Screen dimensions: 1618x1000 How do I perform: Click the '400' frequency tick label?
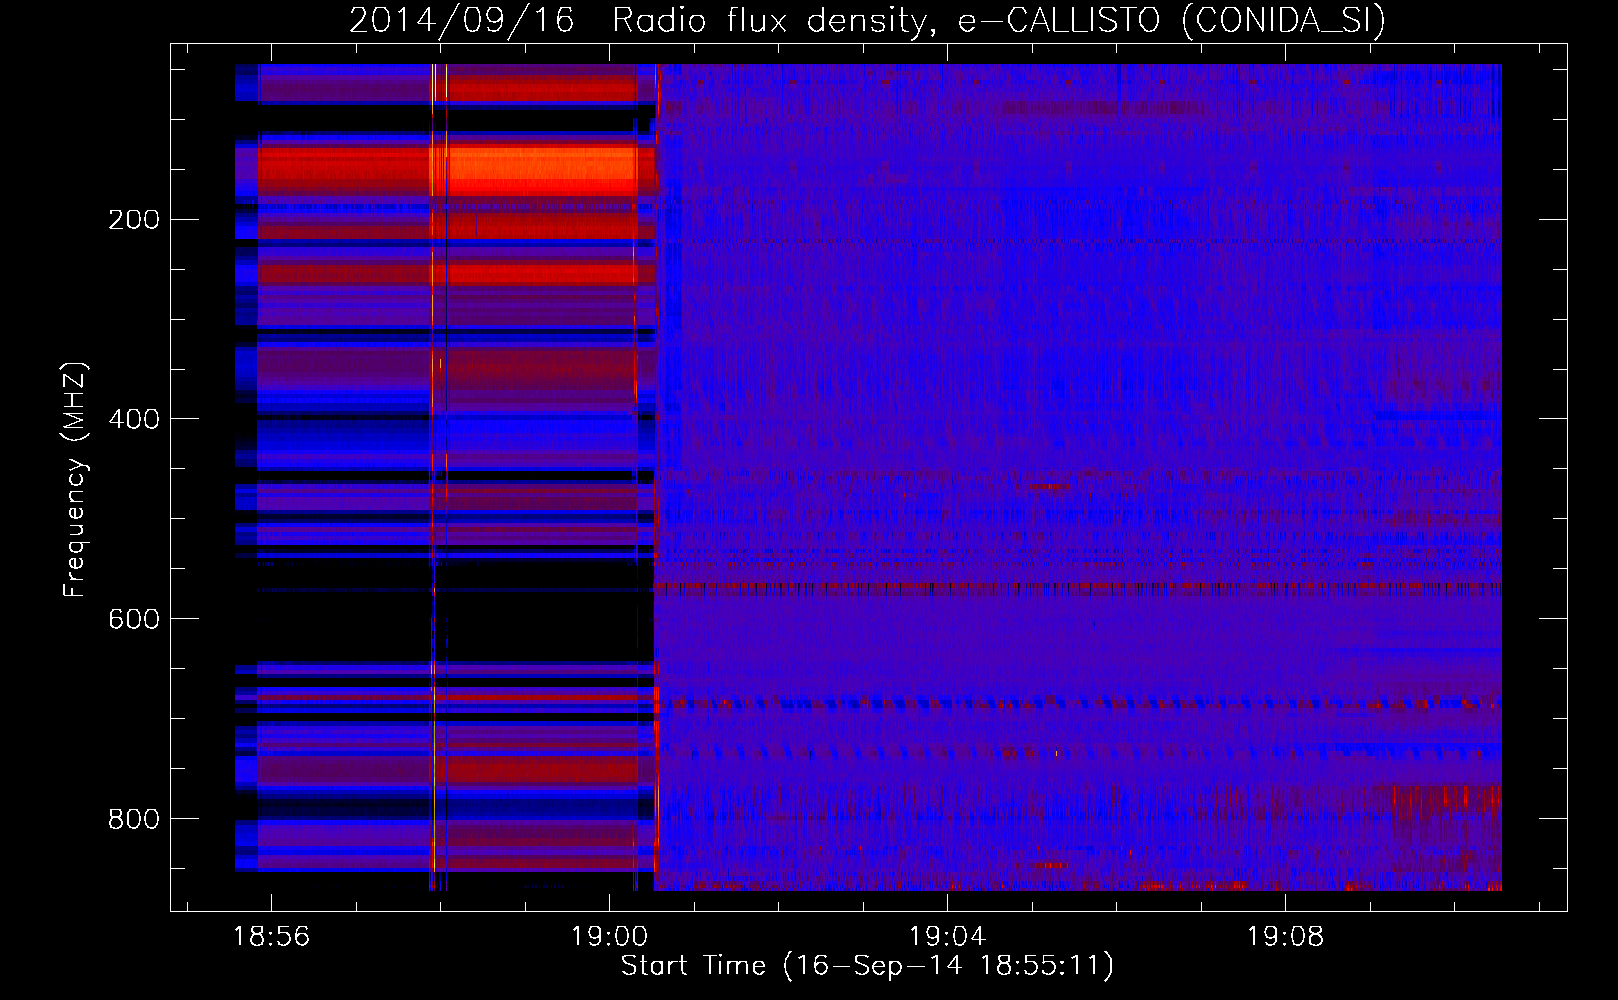click(x=133, y=419)
